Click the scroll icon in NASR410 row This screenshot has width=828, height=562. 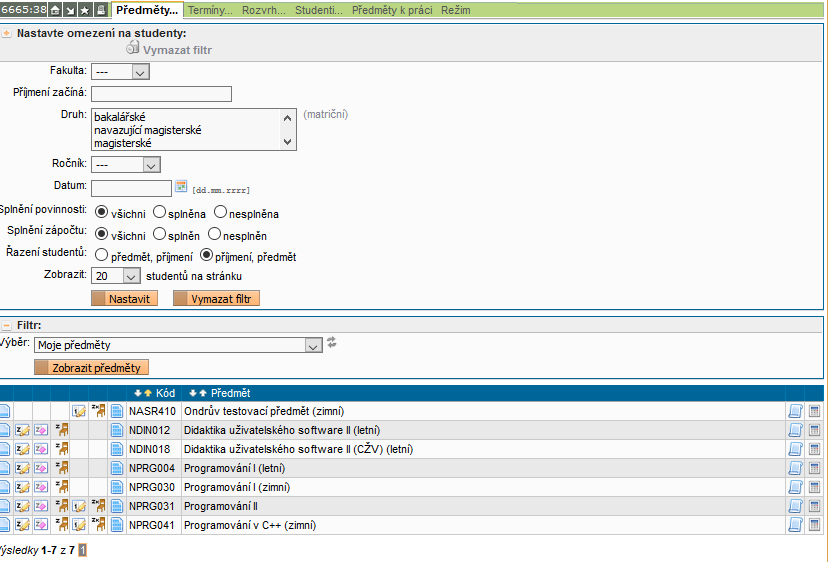click(x=796, y=411)
